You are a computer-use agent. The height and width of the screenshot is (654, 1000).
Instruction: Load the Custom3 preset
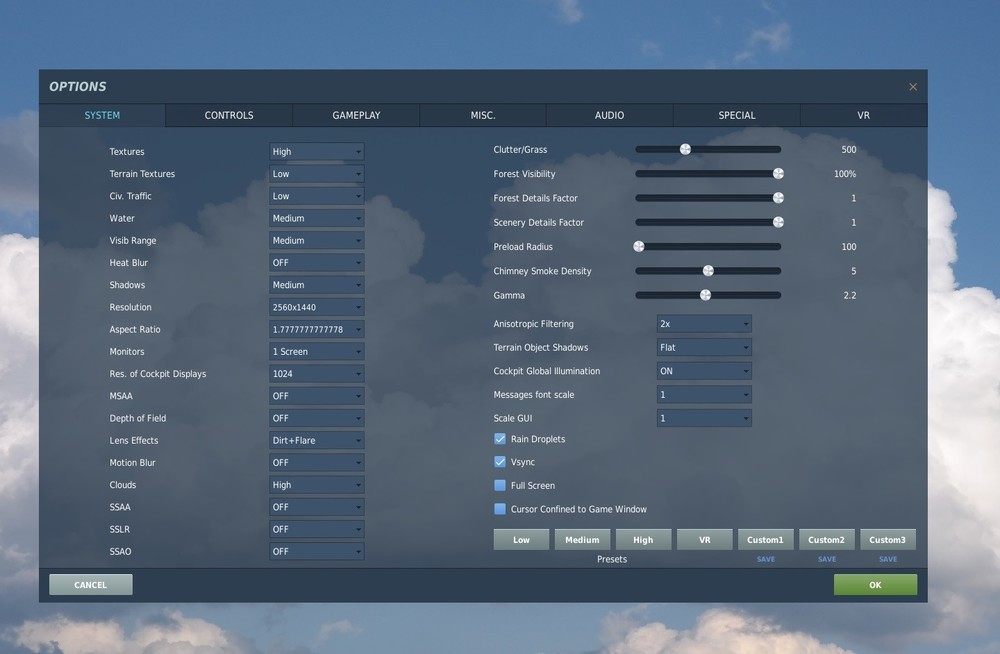[888, 540]
